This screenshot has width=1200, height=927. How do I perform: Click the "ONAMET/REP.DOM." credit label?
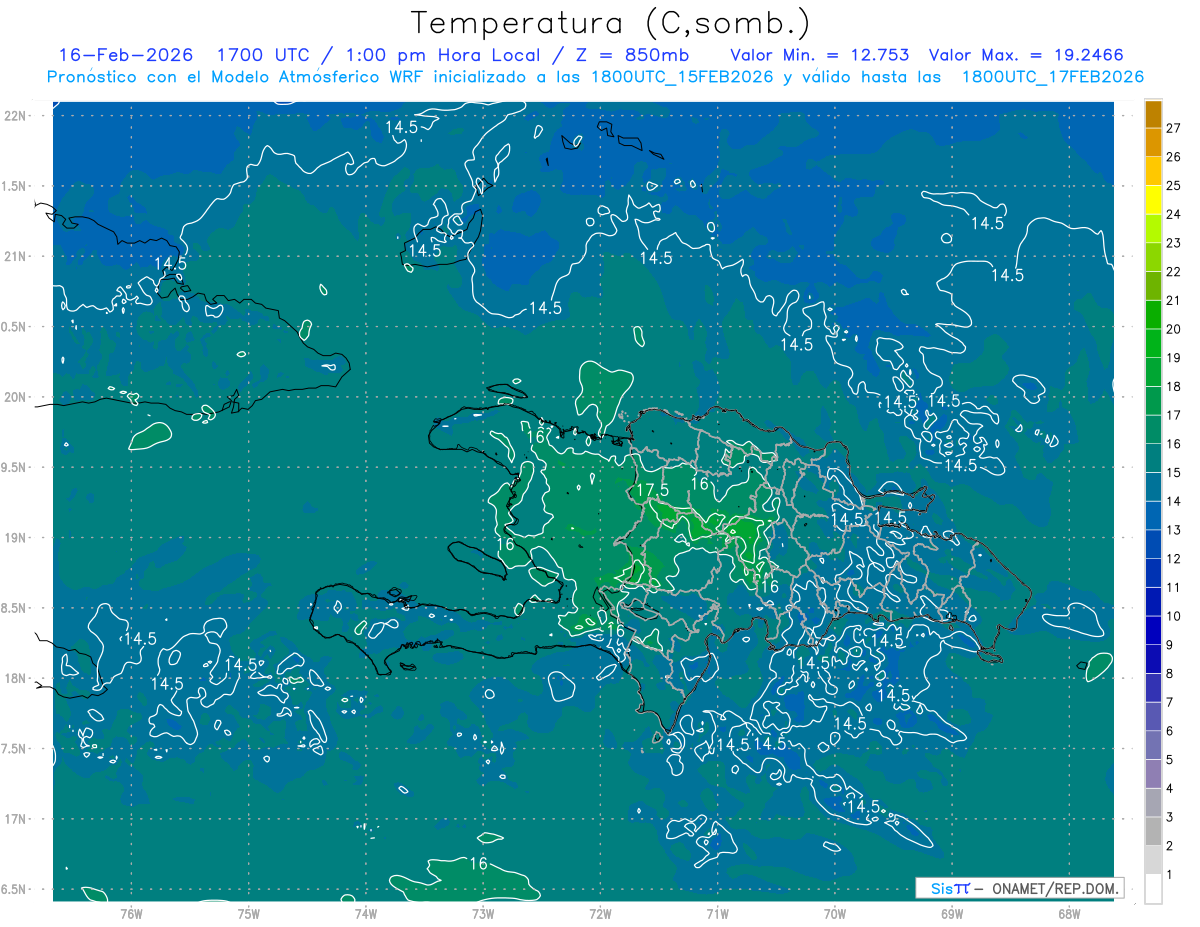coord(1054,888)
